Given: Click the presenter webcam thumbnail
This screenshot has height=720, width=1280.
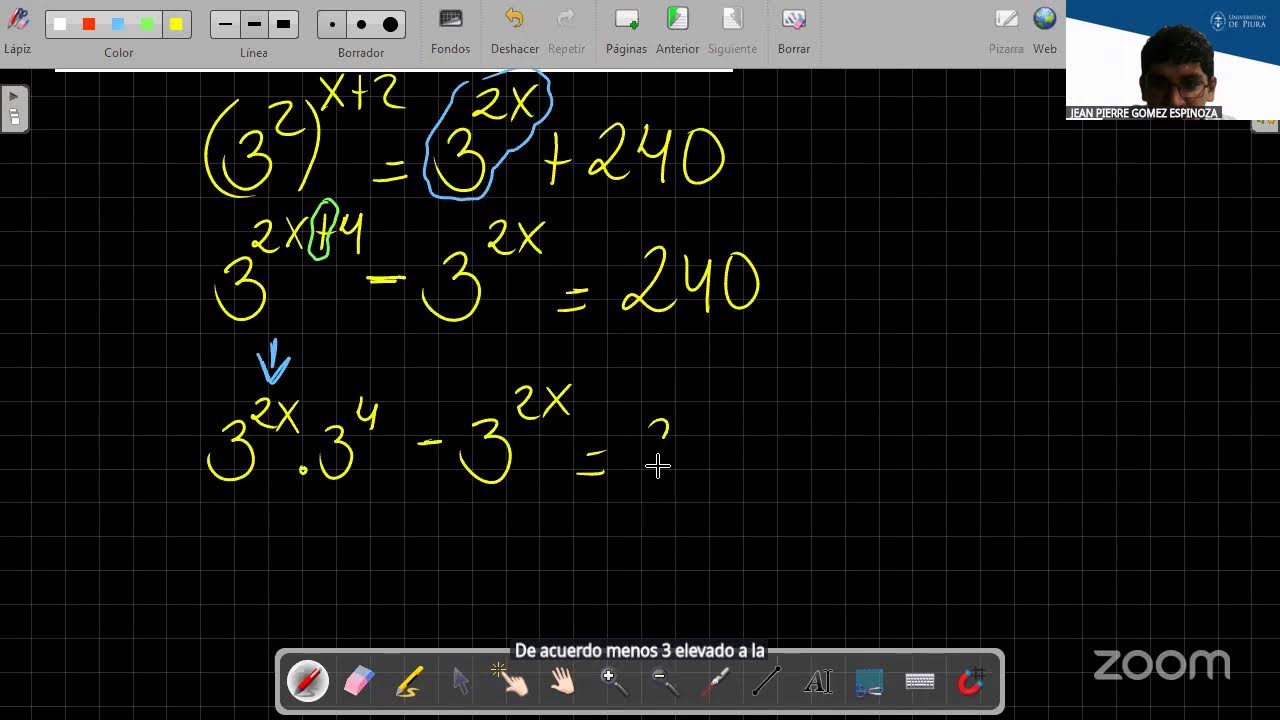Looking at the screenshot, I should (1173, 60).
